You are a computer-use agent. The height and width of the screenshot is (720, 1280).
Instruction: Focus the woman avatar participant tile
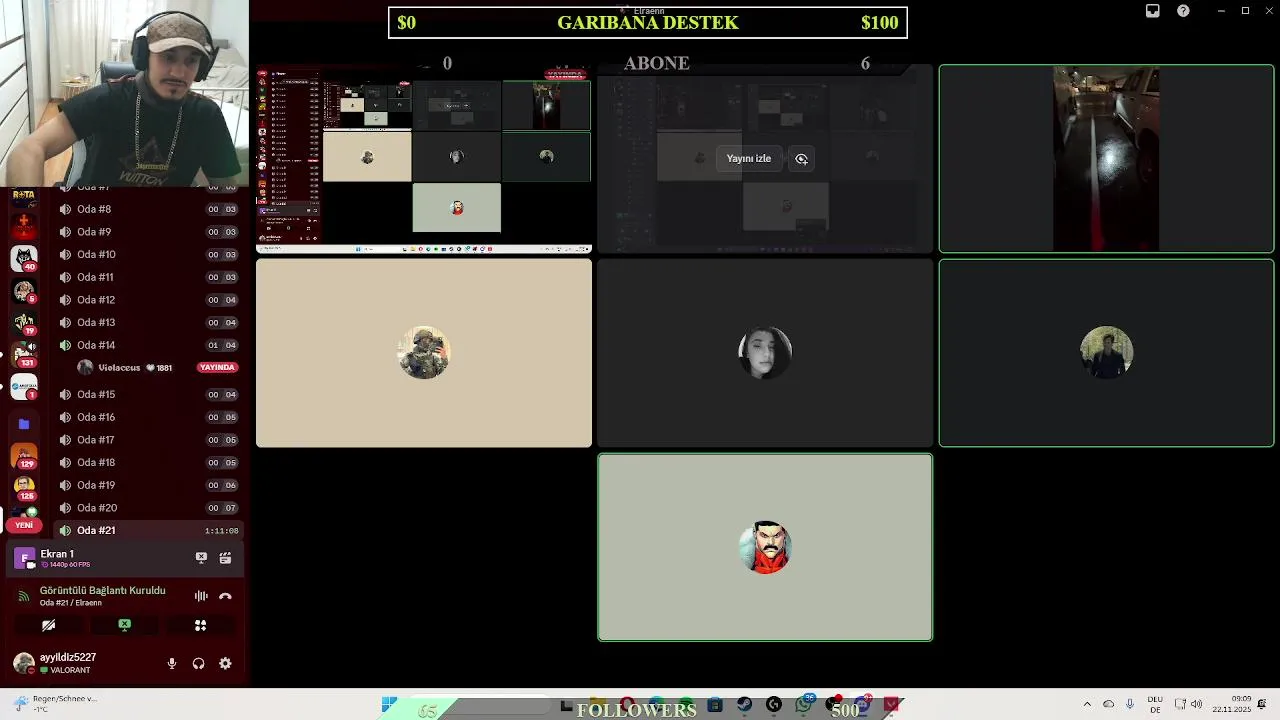(765, 353)
